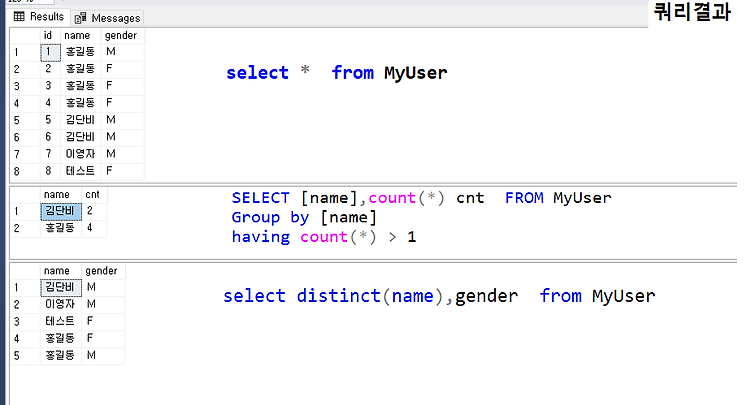Viewport: 750px width, 405px height.
Task: Select name header in the bottom result grid
Action: coord(61,271)
